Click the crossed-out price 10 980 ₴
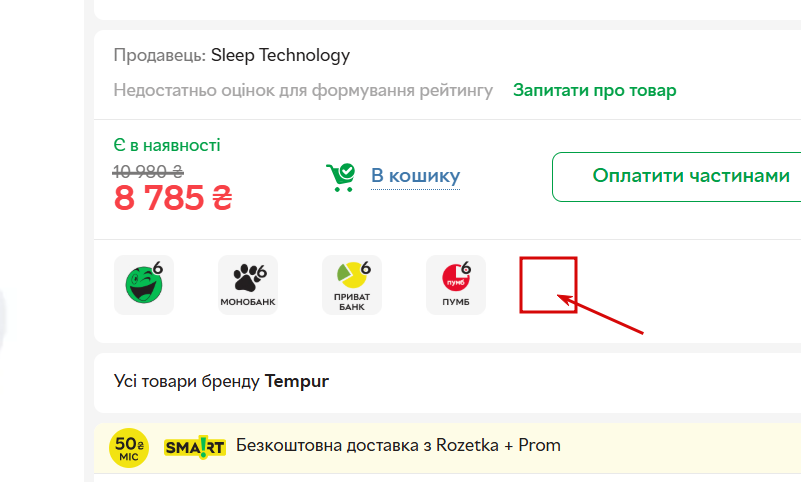This screenshot has width=801, height=482. coord(148,170)
